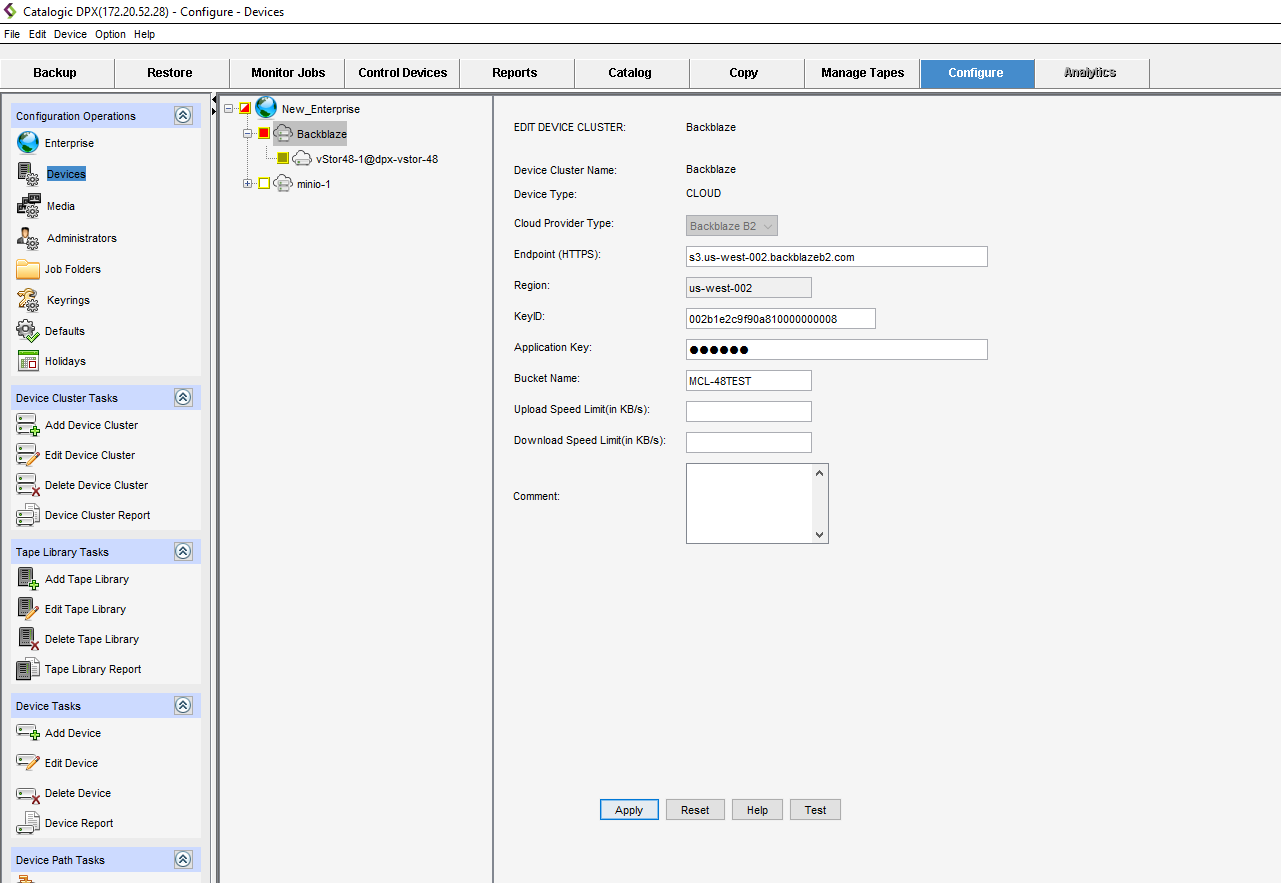Click the Upload Speed Limit field
Image resolution: width=1281 pixels, height=883 pixels.
[749, 411]
